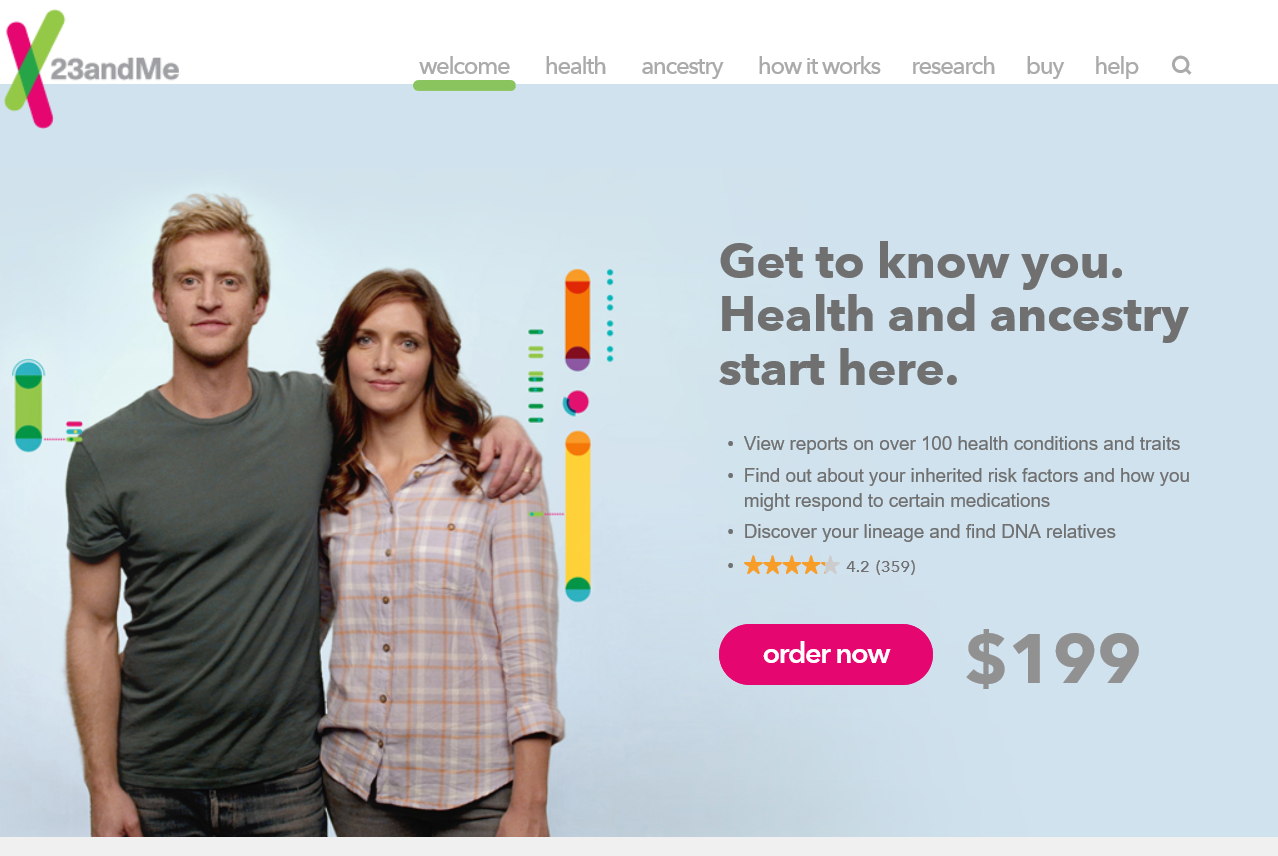Go to how it works page
Viewport: 1278px width, 856px height.
[x=819, y=66]
